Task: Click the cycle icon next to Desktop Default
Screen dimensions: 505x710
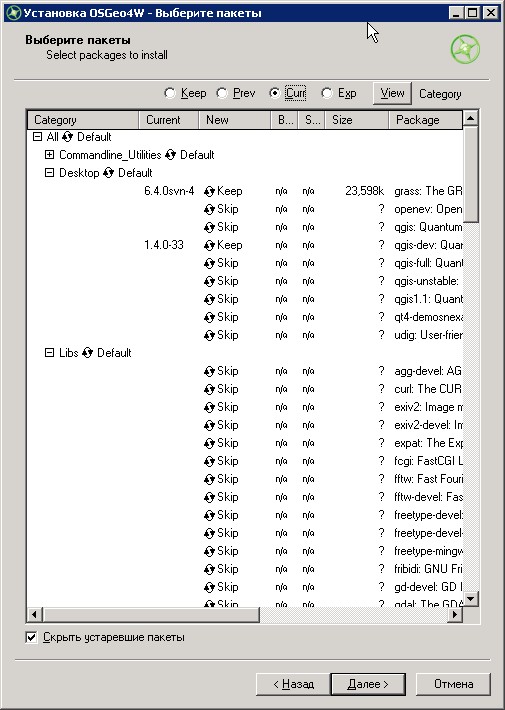Action: [x=108, y=173]
